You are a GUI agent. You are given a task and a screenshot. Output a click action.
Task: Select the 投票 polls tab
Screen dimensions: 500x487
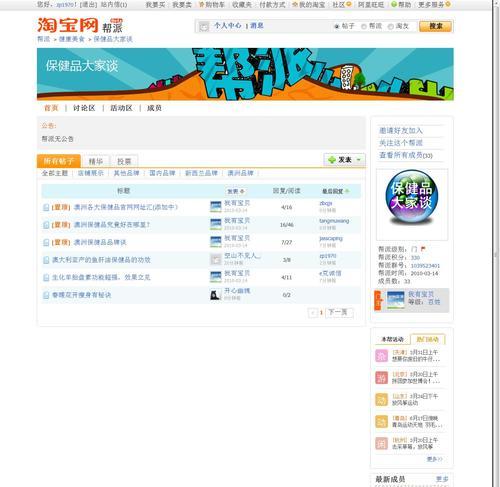pyautogui.click(x=124, y=161)
